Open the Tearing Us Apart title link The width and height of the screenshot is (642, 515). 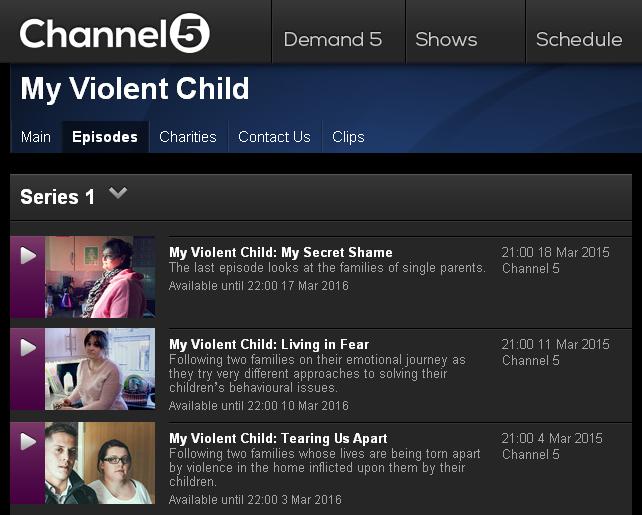tap(278, 438)
